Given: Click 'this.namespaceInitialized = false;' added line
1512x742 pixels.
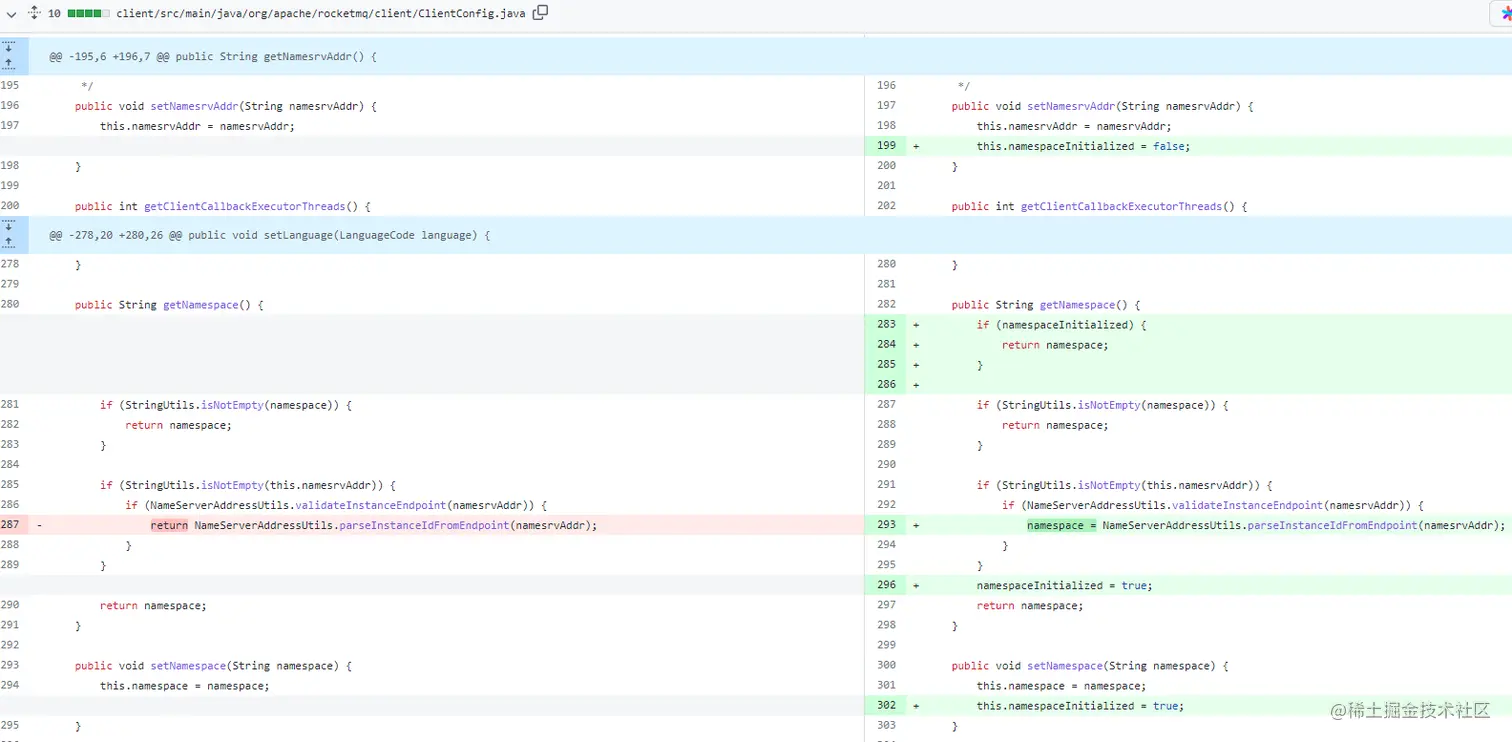Looking at the screenshot, I should (x=1084, y=146).
